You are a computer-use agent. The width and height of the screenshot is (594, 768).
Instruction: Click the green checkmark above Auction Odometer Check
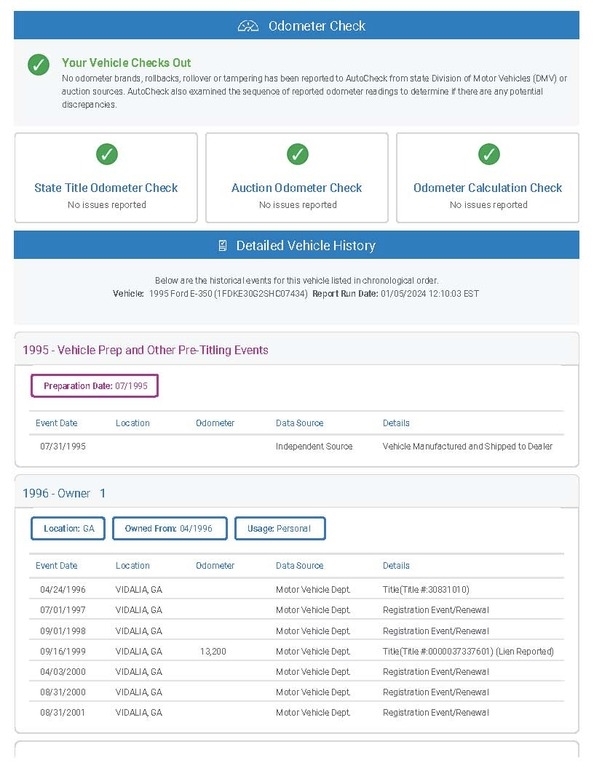pos(297,154)
